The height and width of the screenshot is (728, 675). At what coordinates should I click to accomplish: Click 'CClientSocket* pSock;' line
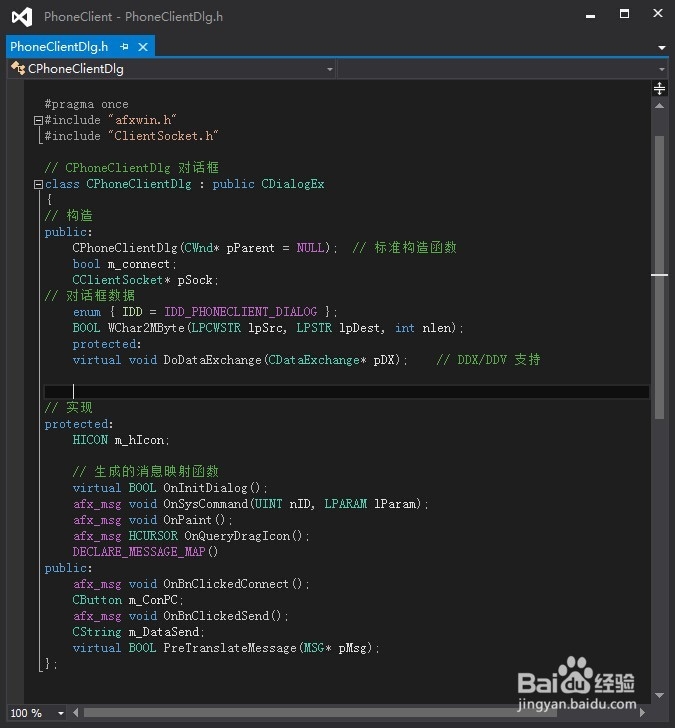[145, 280]
